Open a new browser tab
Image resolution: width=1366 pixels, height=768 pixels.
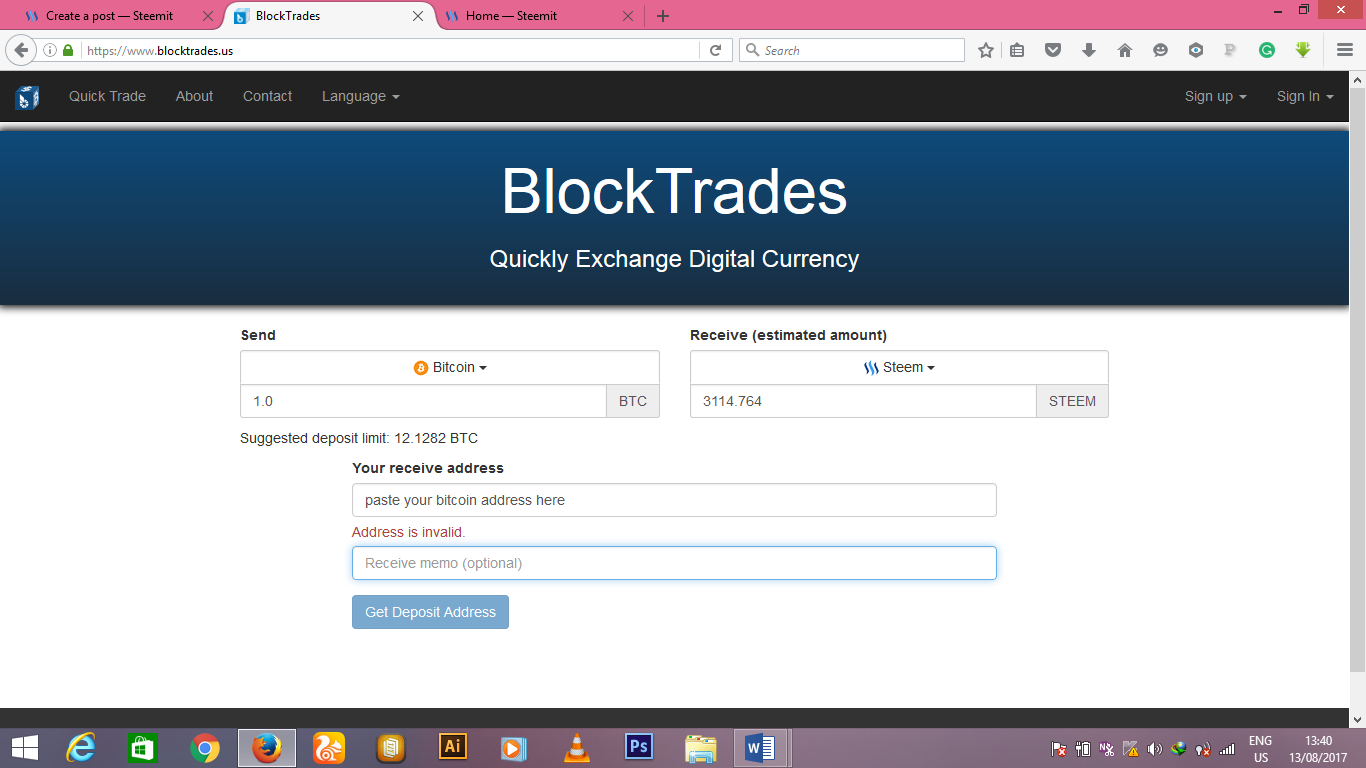pos(663,16)
